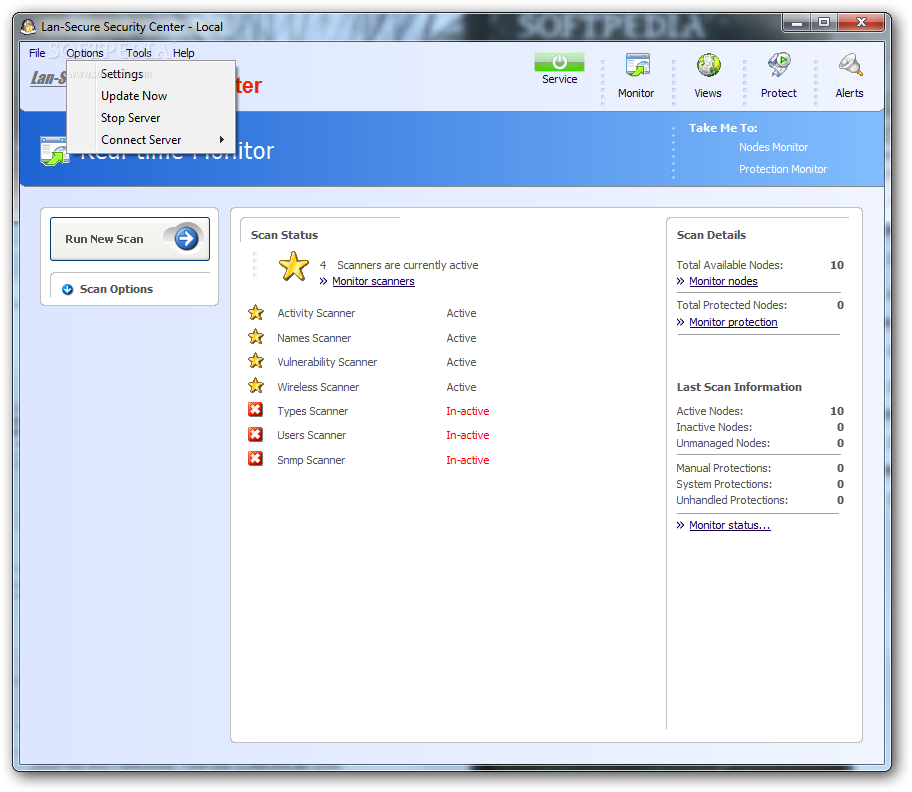
Task: Click the Real-time Monitor header icon
Action: click(x=55, y=151)
